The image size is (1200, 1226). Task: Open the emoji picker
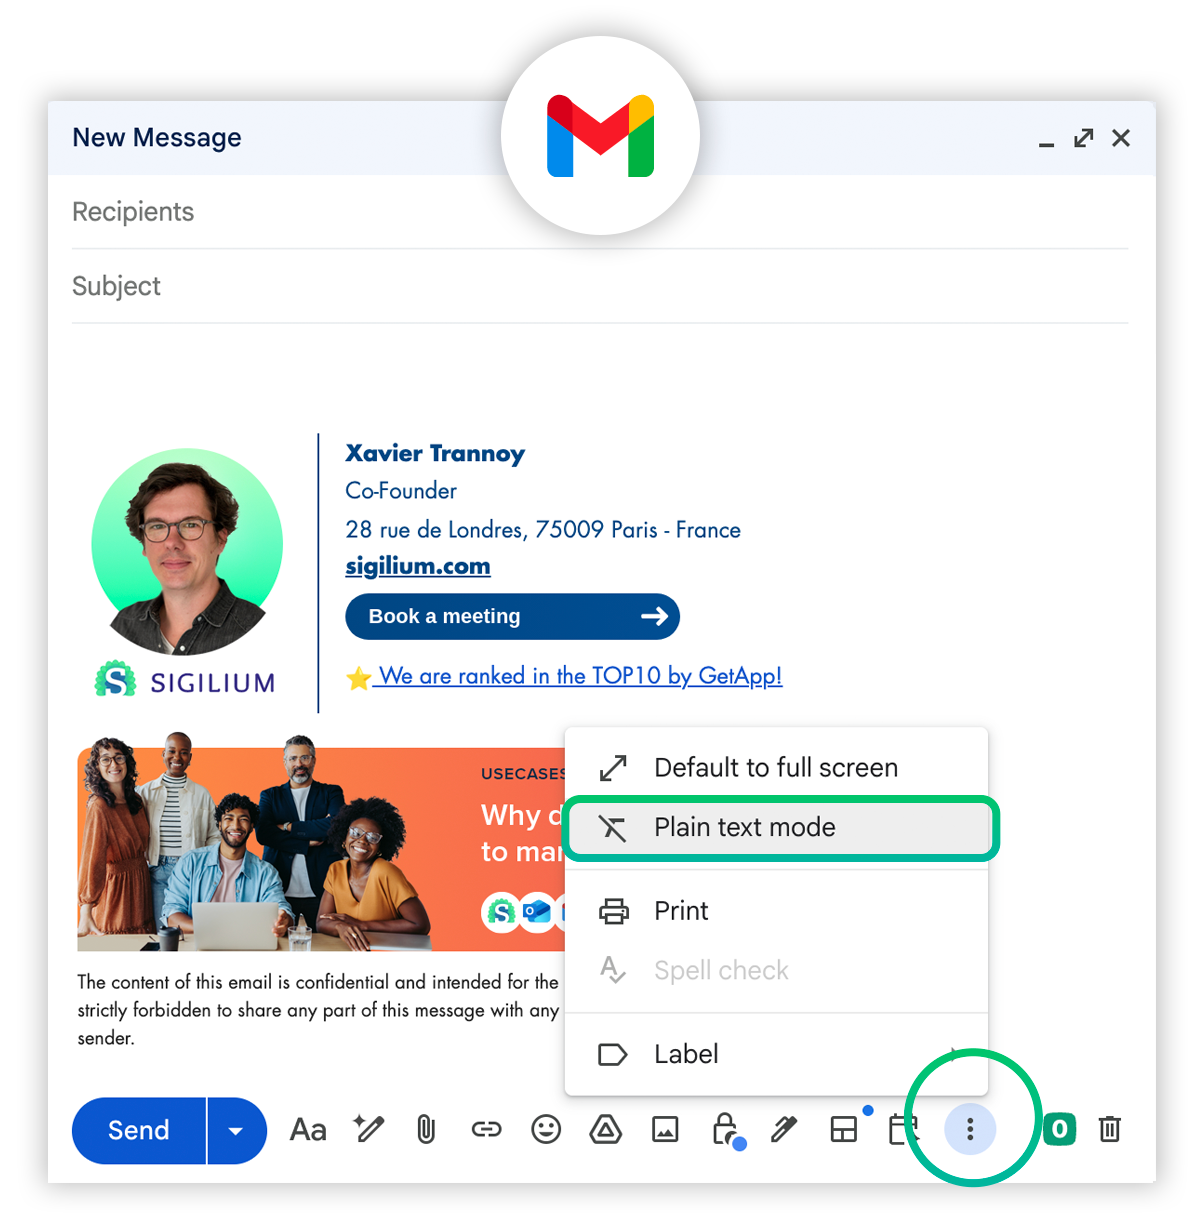point(546,1130)
